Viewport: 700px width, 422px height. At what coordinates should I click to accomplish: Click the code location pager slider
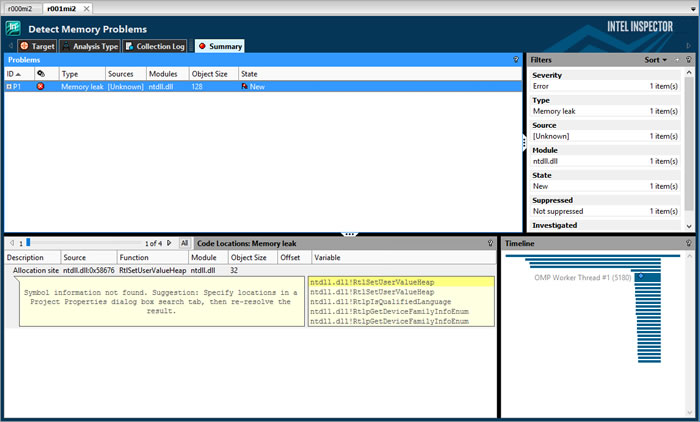(x=28, y=243)
